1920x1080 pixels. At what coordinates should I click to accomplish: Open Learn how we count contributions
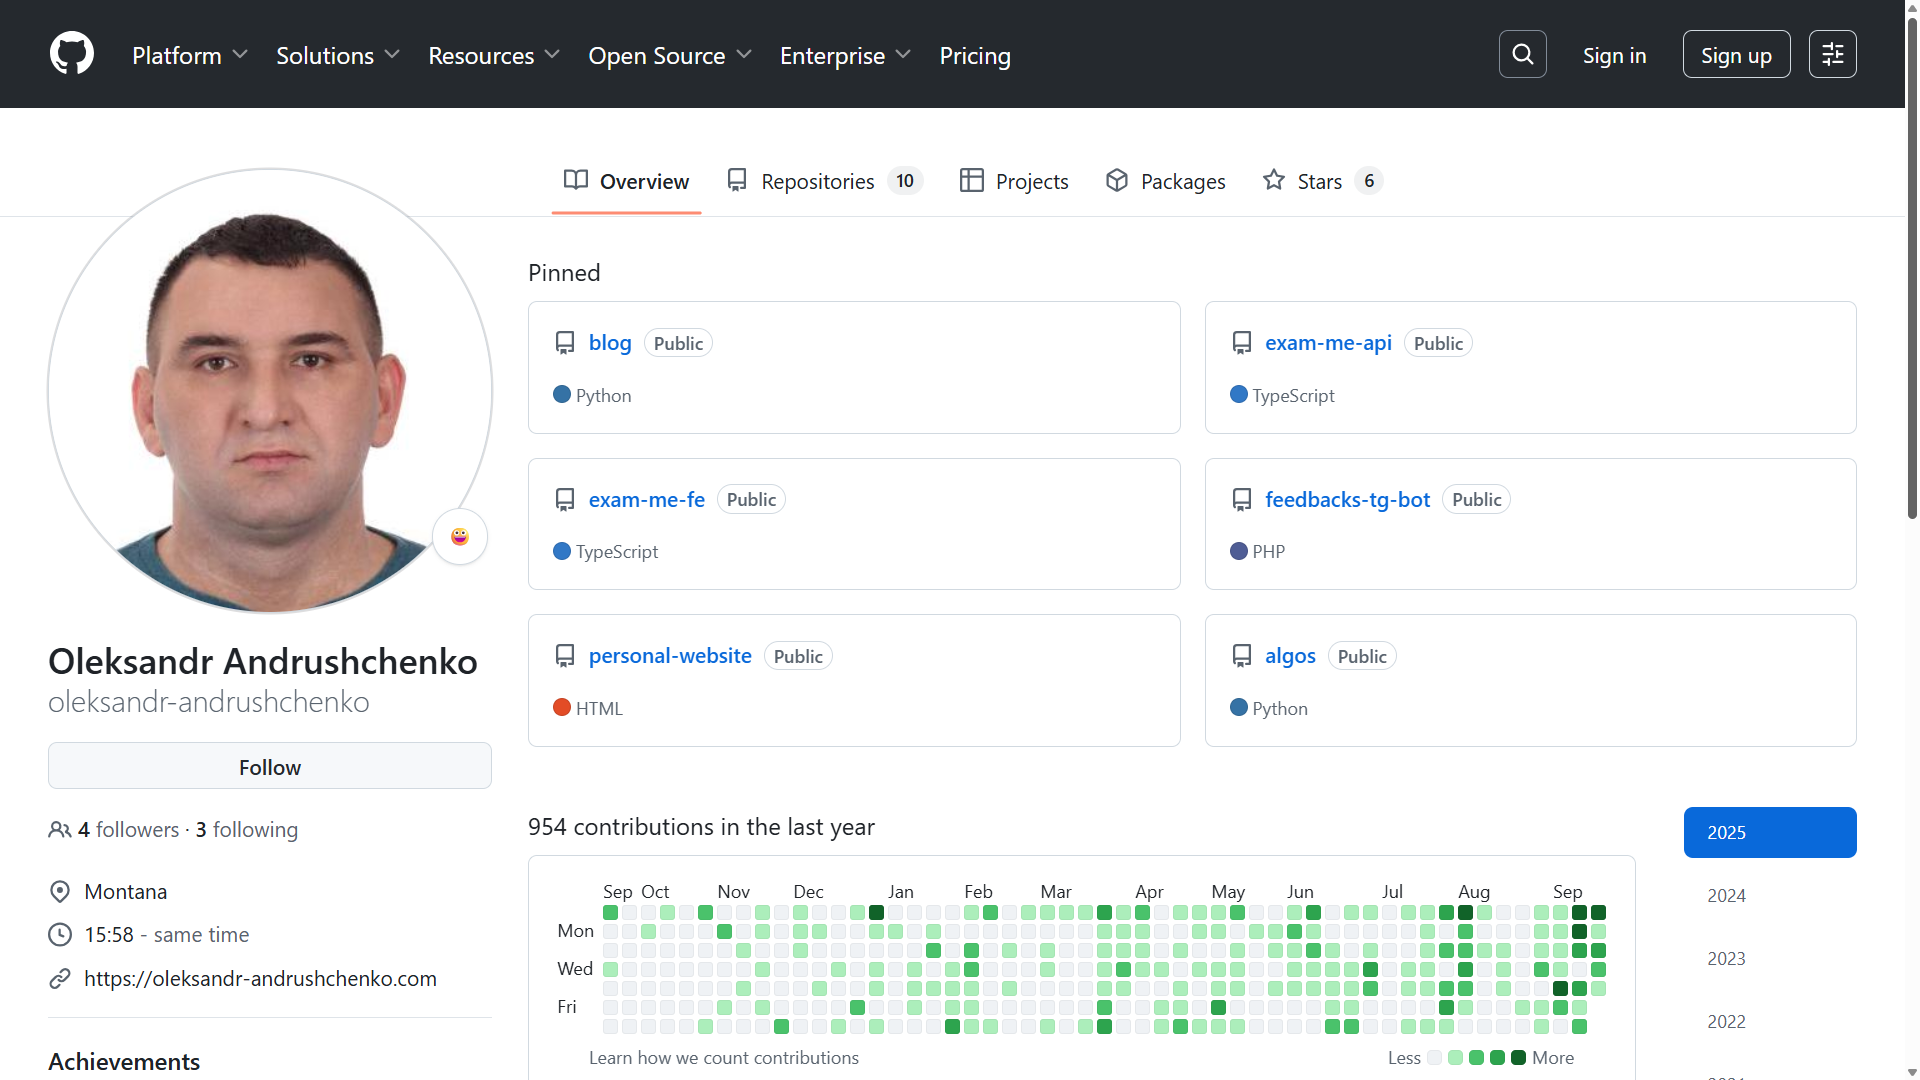click(724, 1057)
